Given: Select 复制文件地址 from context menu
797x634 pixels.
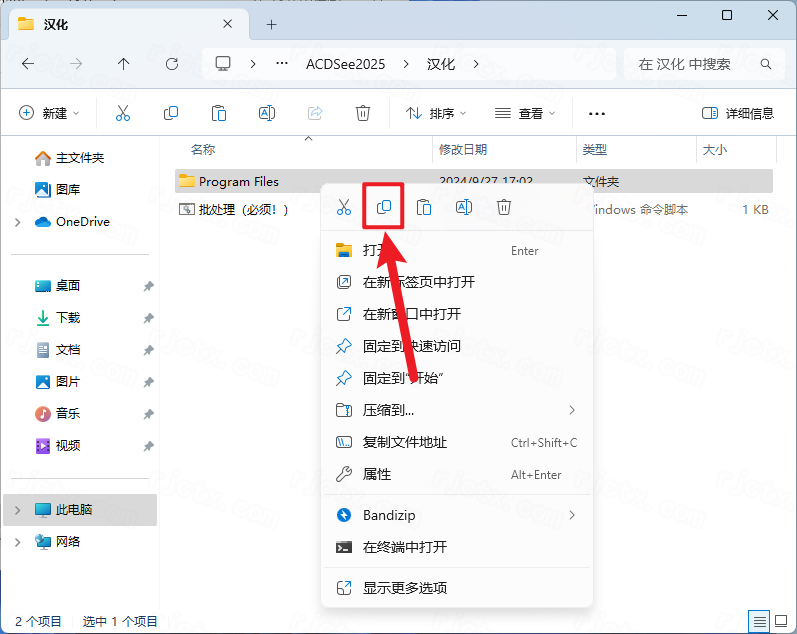Looking at the screenshot, I should pyautogui.click(x=405, y=442).
